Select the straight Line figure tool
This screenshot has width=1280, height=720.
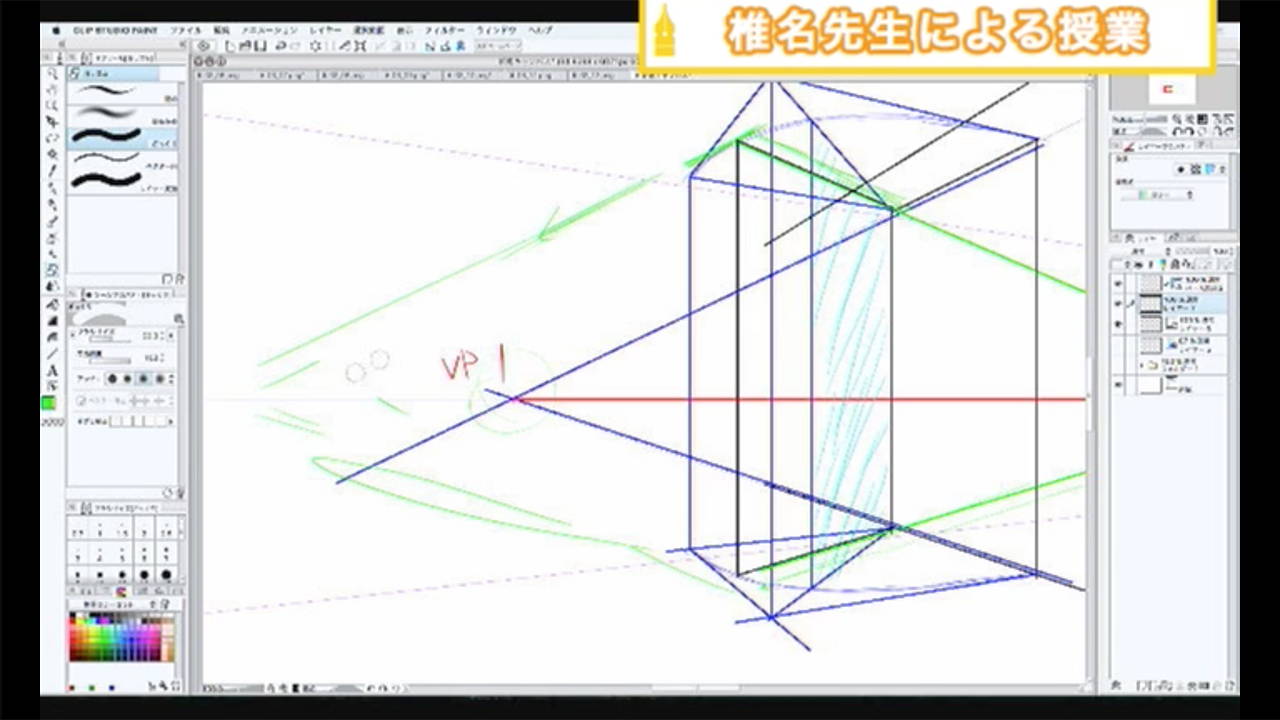[x=52, y=354]
